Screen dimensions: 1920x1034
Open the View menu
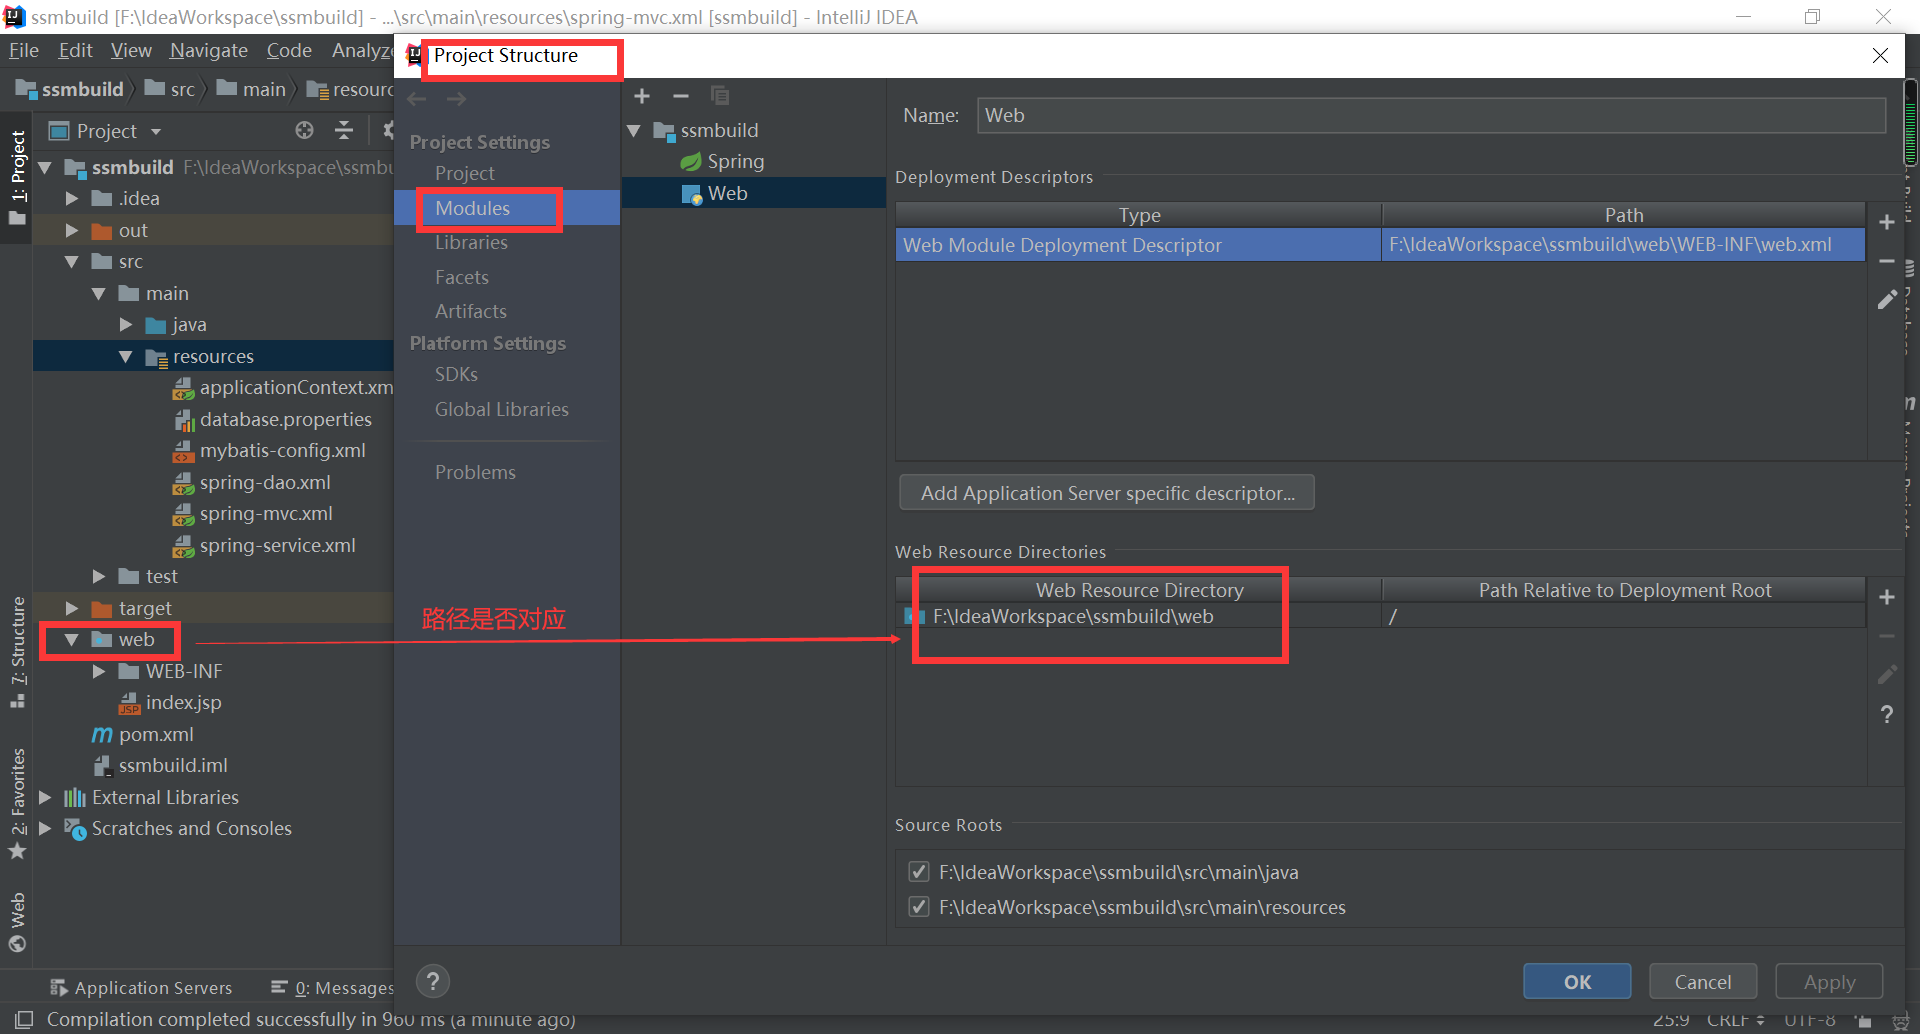coord(131,50)
